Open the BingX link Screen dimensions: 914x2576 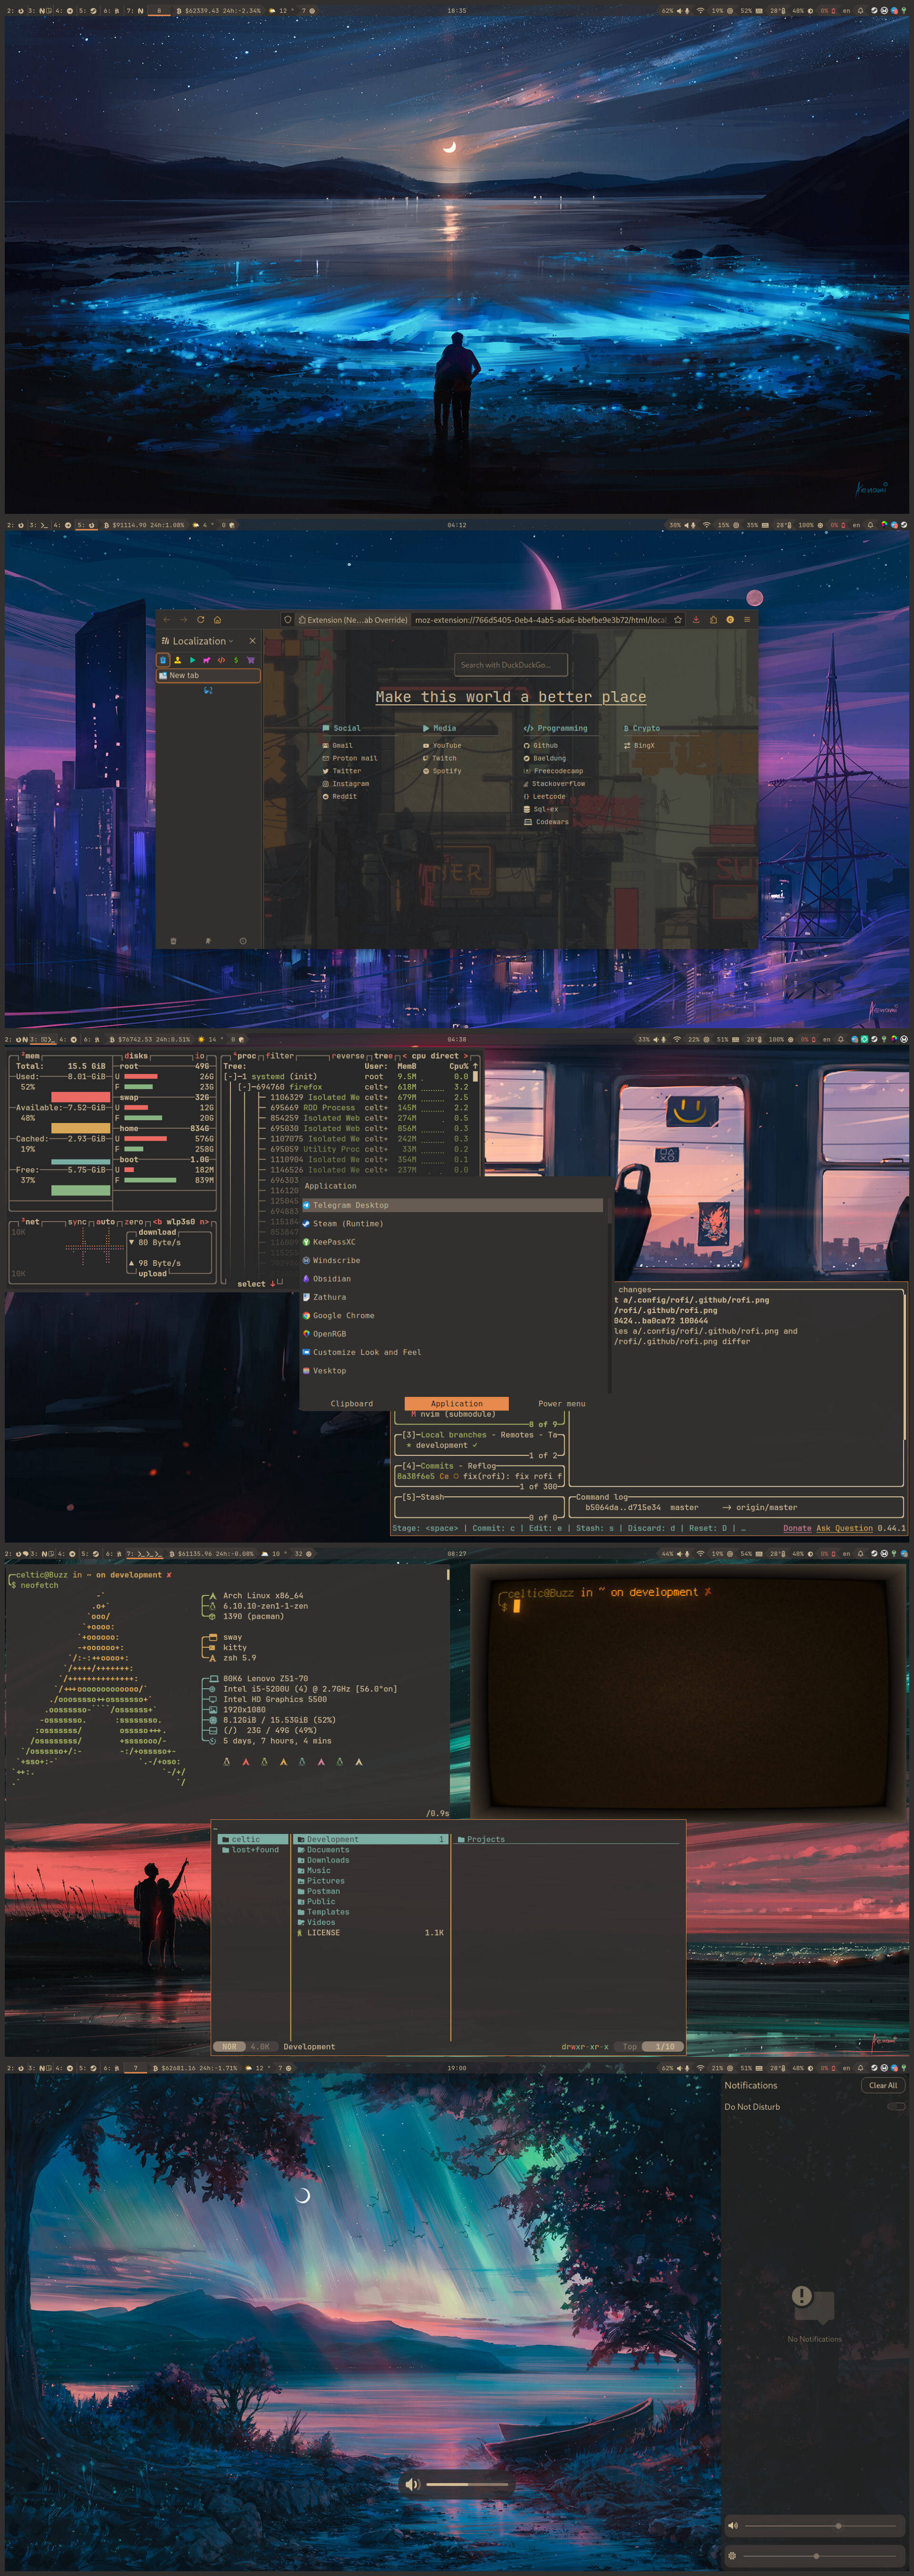[x=639, y=745]
